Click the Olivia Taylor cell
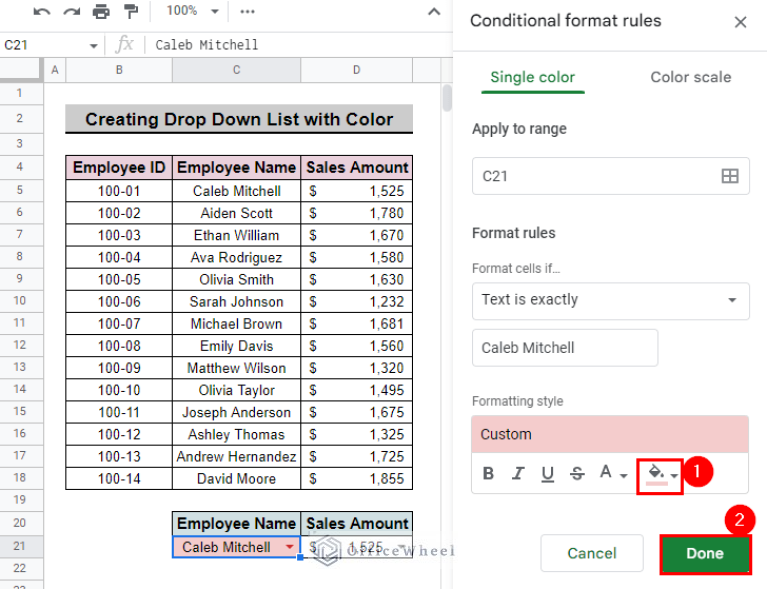 point(236,390)
